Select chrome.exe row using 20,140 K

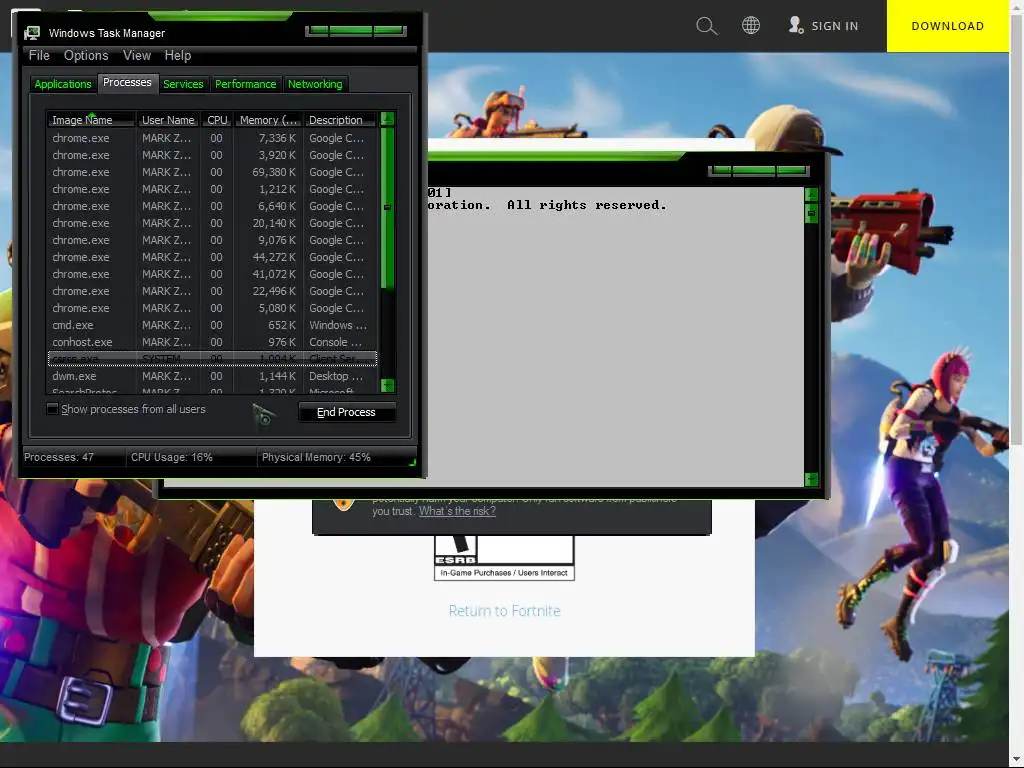click(x=212, y=223)
